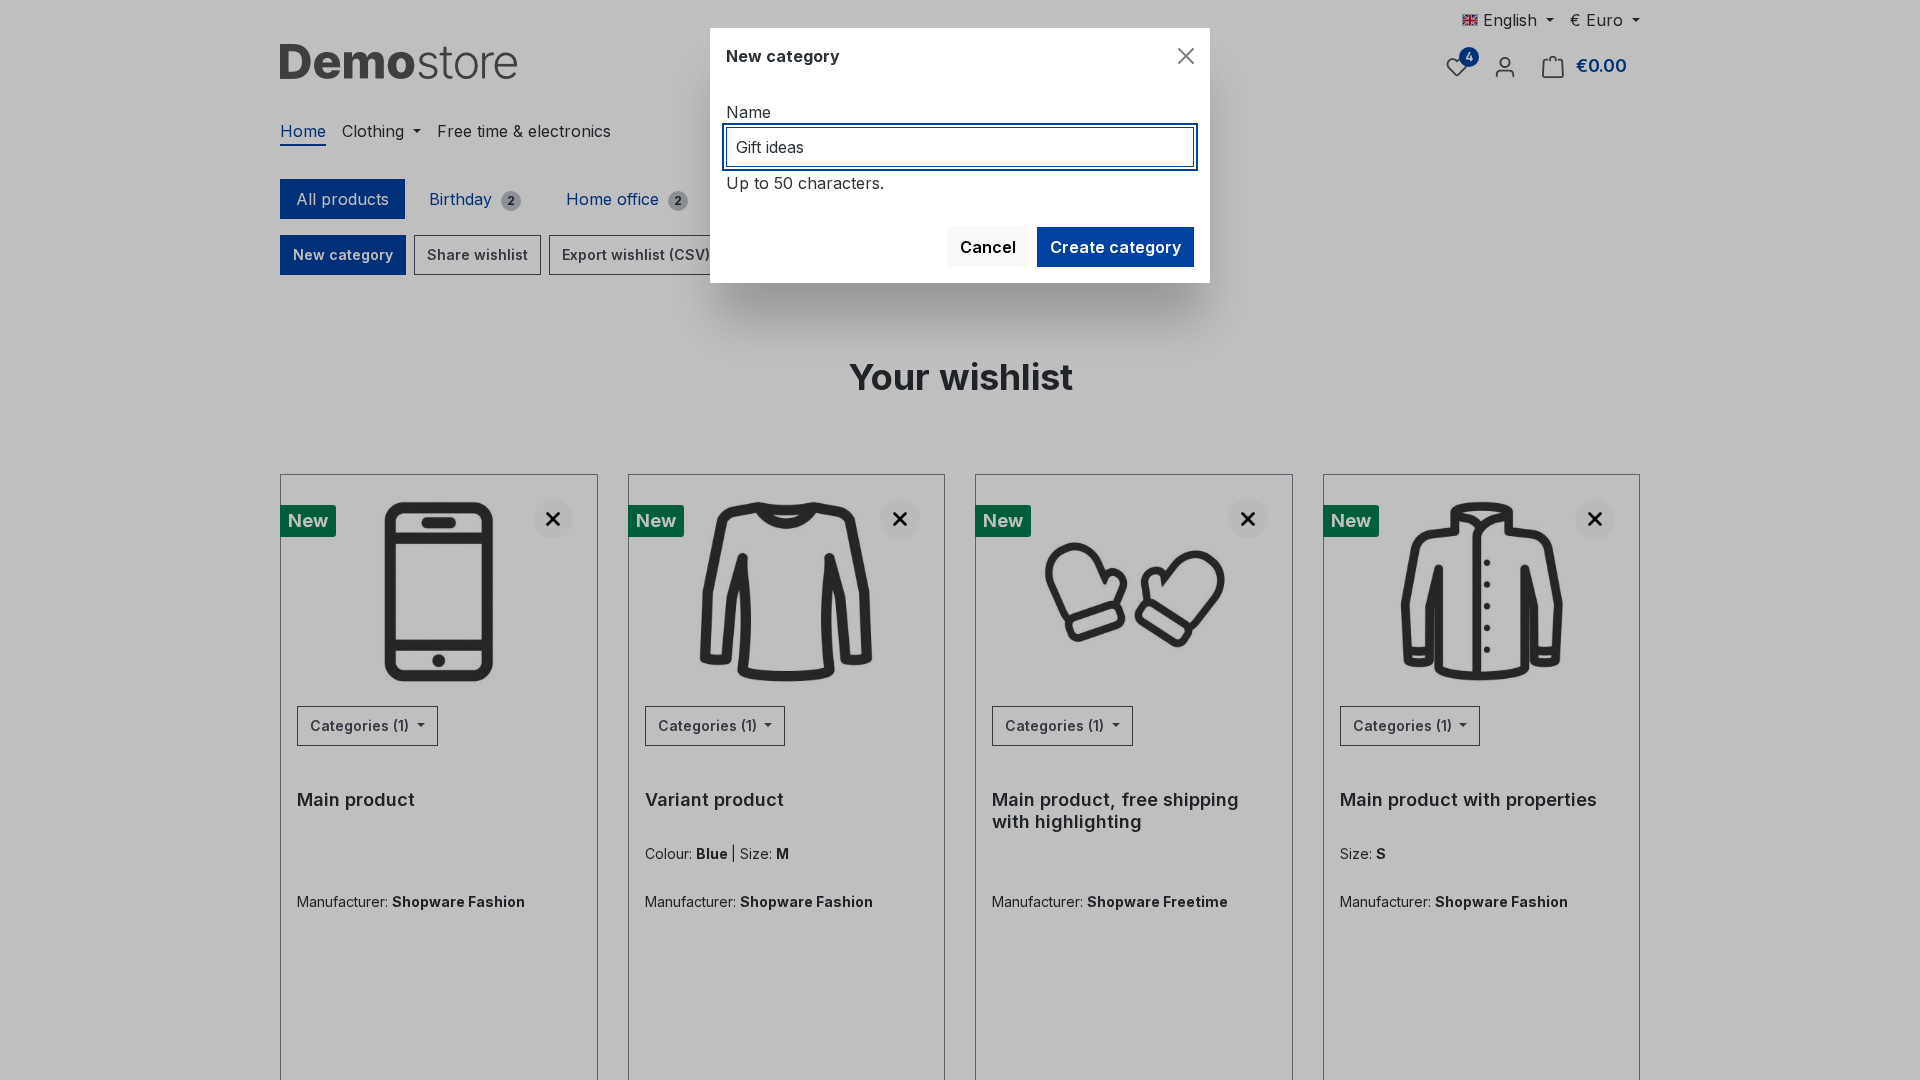This screenshot has width=1920, height=1080.
Task: Switch to the Birthday wishlist tab
Action: coord(475,199)
